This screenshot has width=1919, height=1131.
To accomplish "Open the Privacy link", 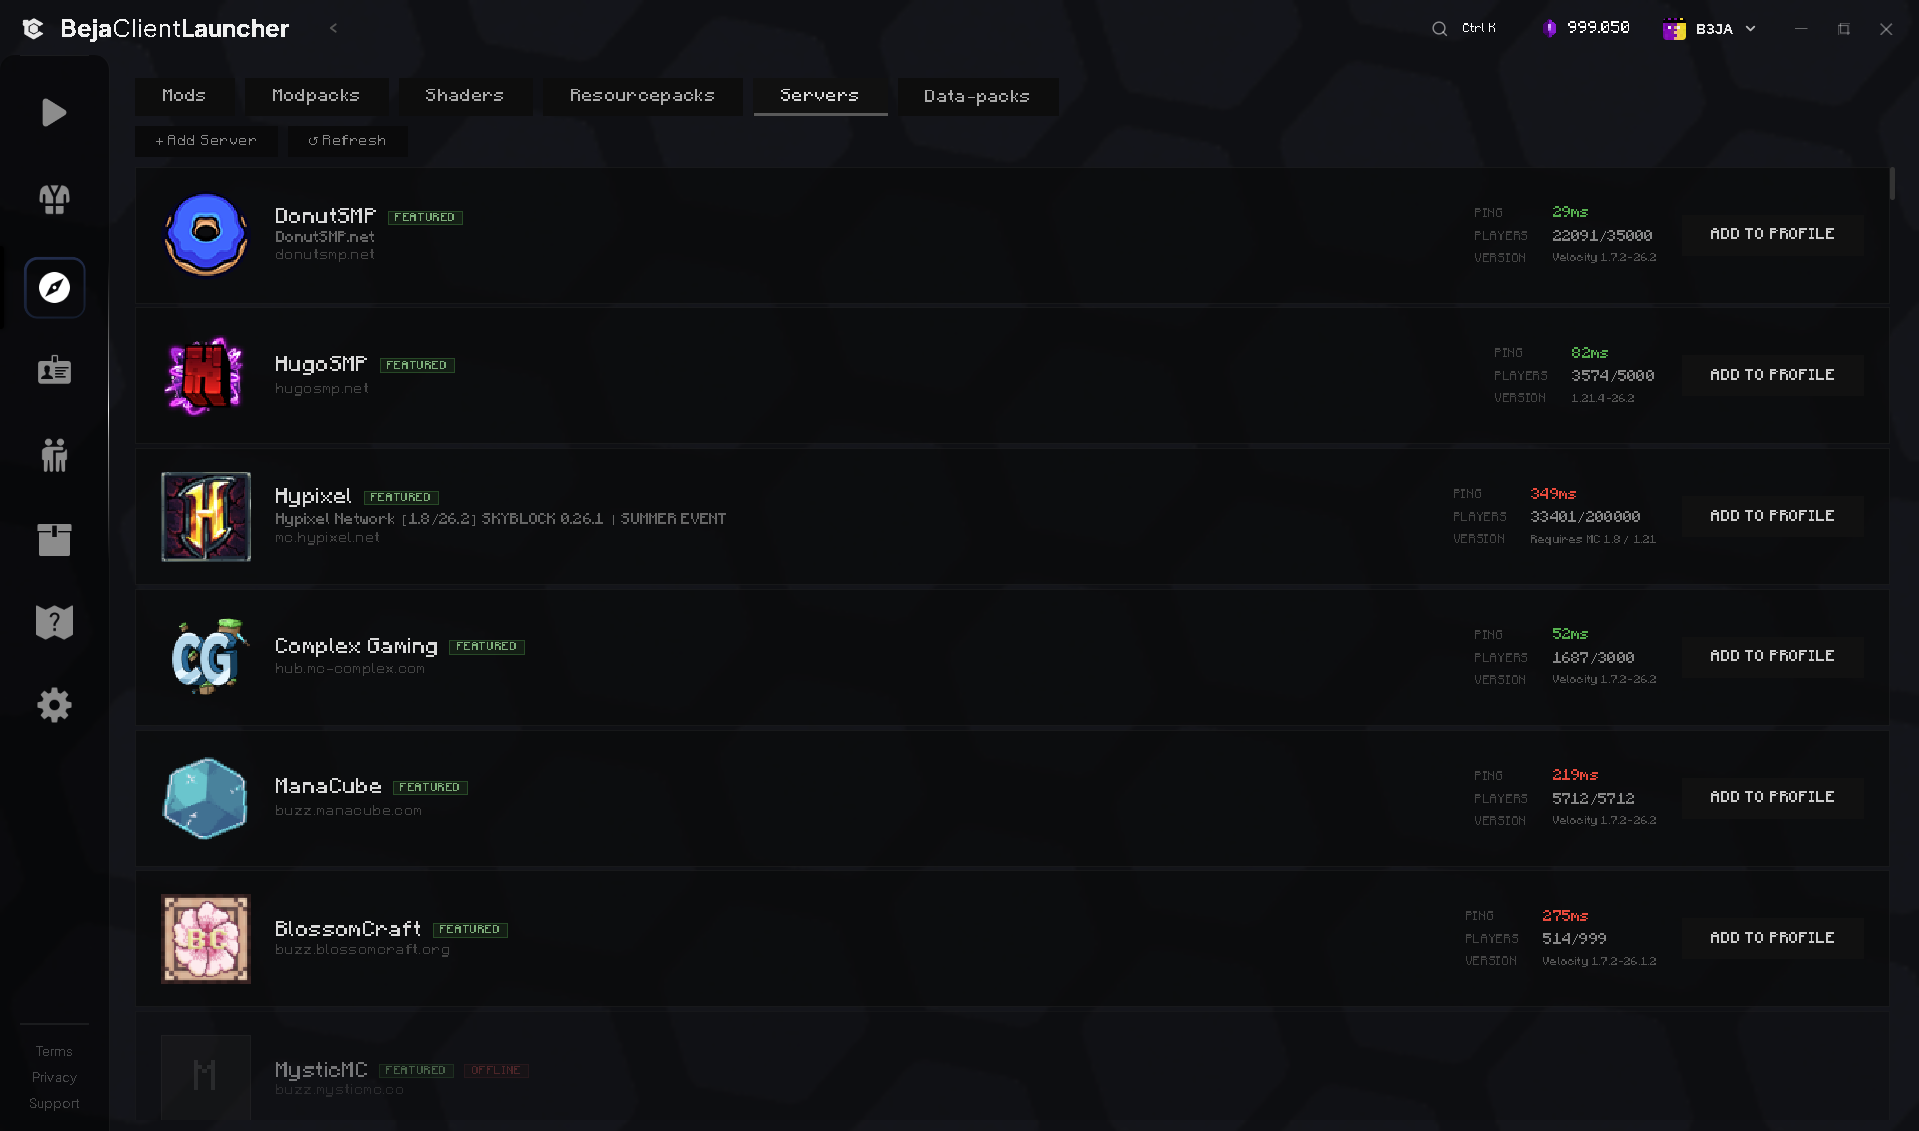I will pos(54,1077).
